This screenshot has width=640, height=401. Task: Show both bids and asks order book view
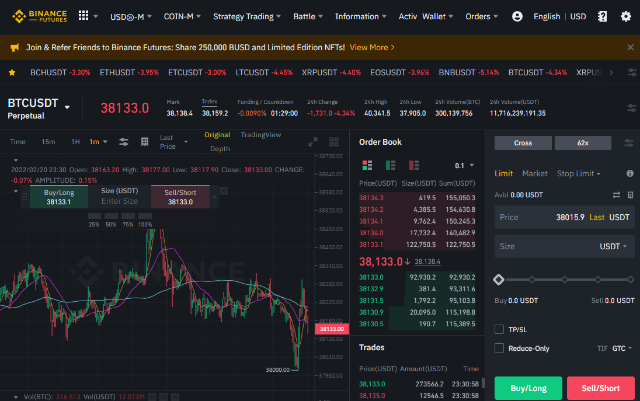pyautogui.click(x=367, y=165)
